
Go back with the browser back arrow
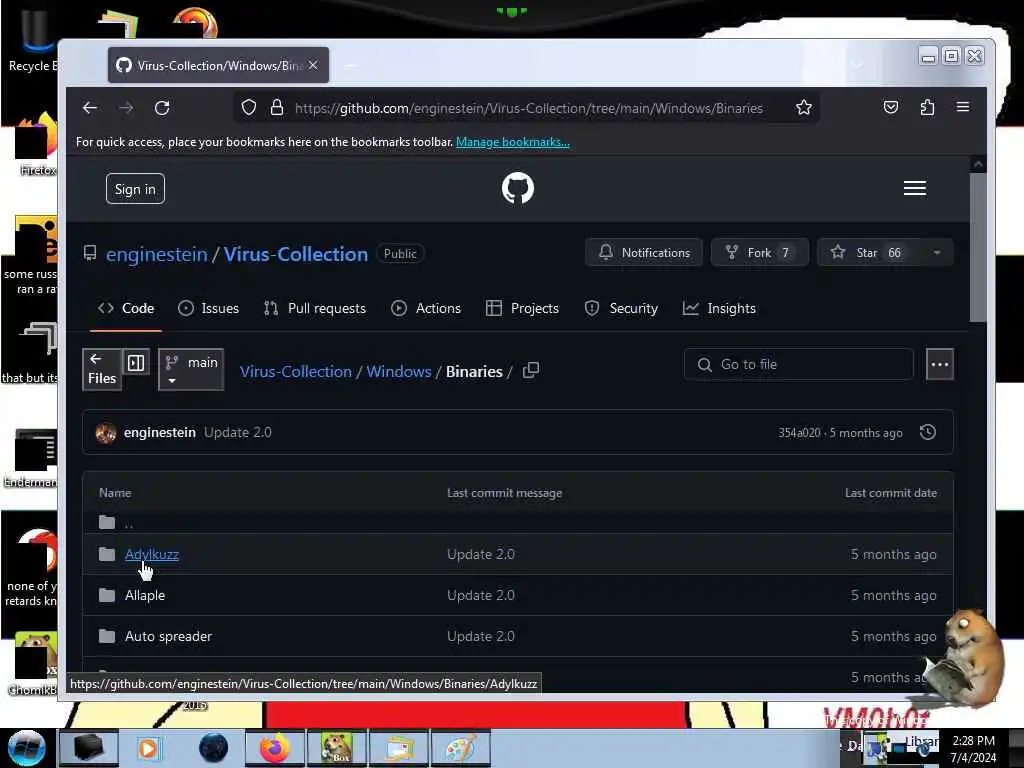pyautogui.click(x=89, y=108)
